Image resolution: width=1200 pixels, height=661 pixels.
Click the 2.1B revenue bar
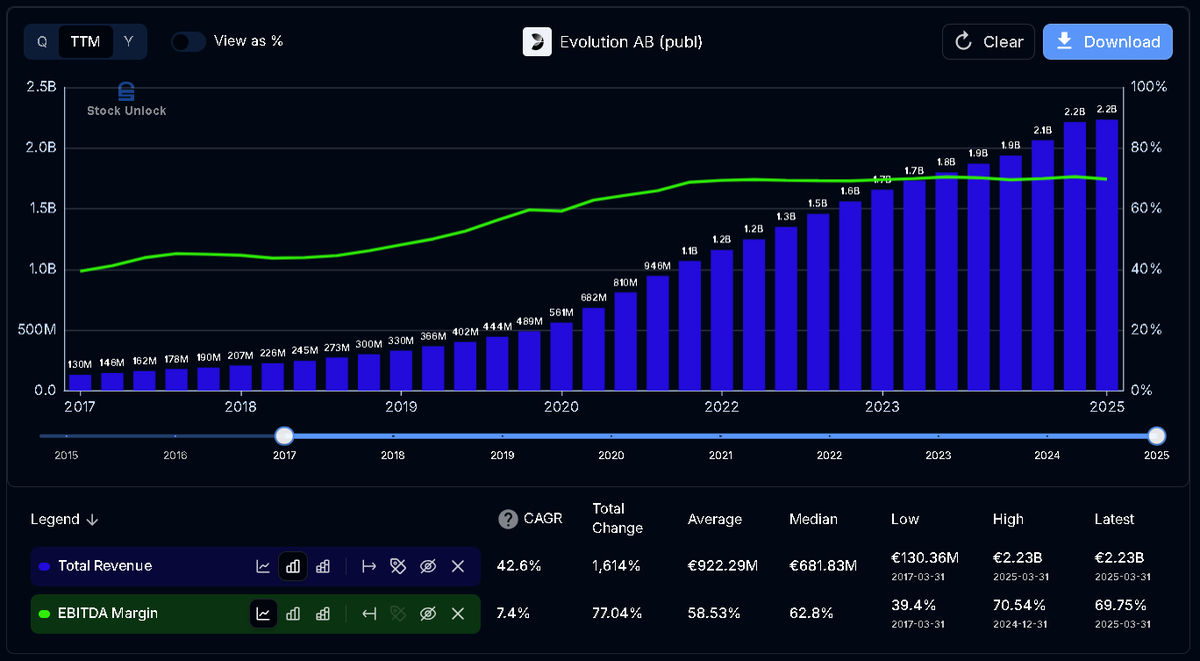(x=1043, y=265)
